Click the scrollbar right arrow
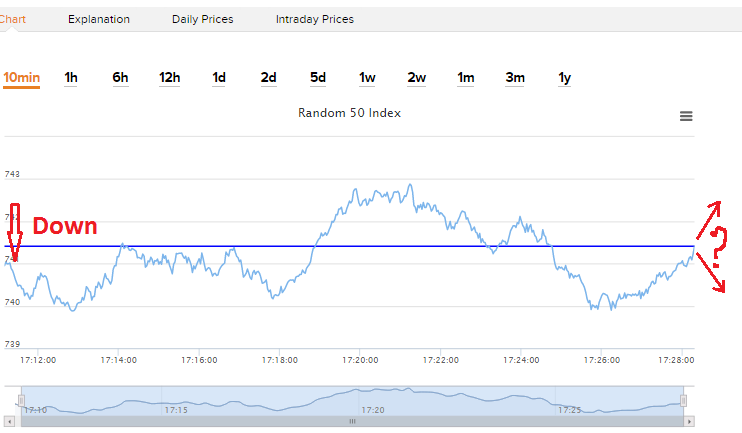Image resolution: width=742 pixels, height=433 pixels. [x=688, y=421]
